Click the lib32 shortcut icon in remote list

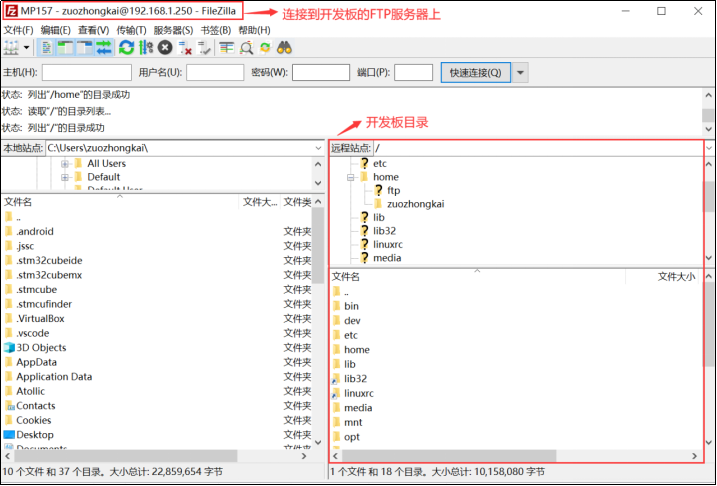[336, 379]
